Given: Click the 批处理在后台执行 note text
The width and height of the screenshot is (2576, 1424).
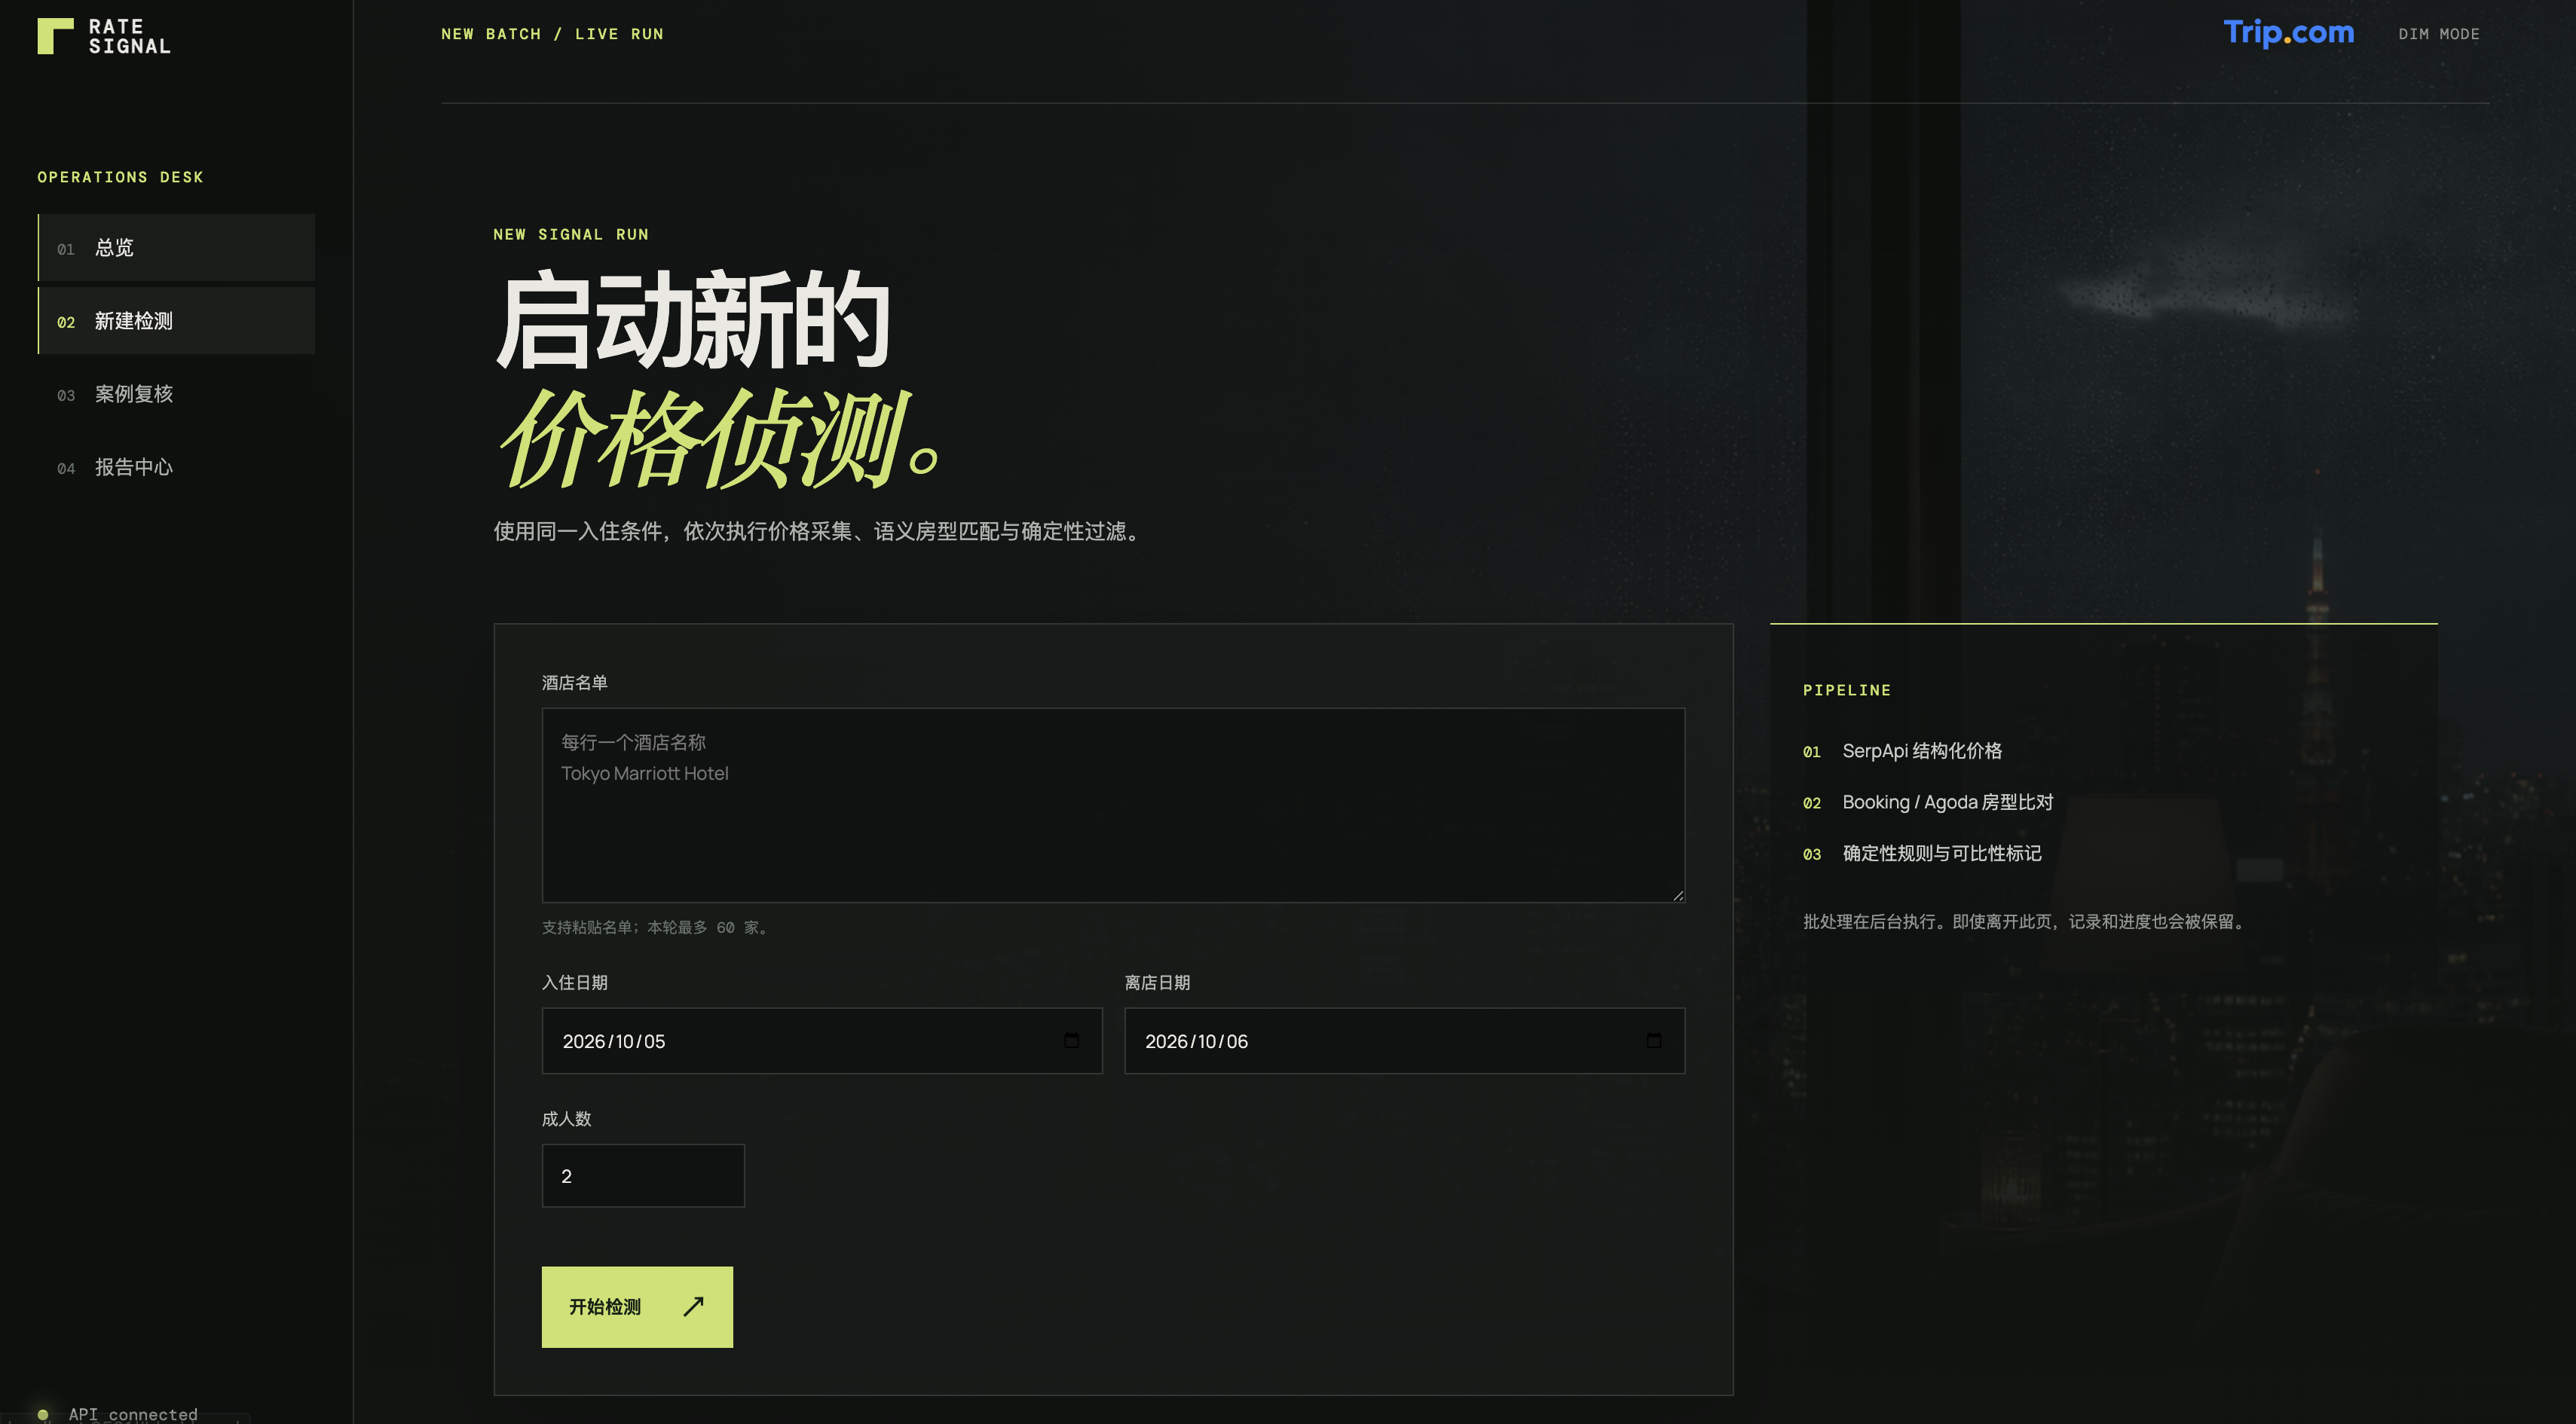Looking at the screenshot, I should (2026, 921).
